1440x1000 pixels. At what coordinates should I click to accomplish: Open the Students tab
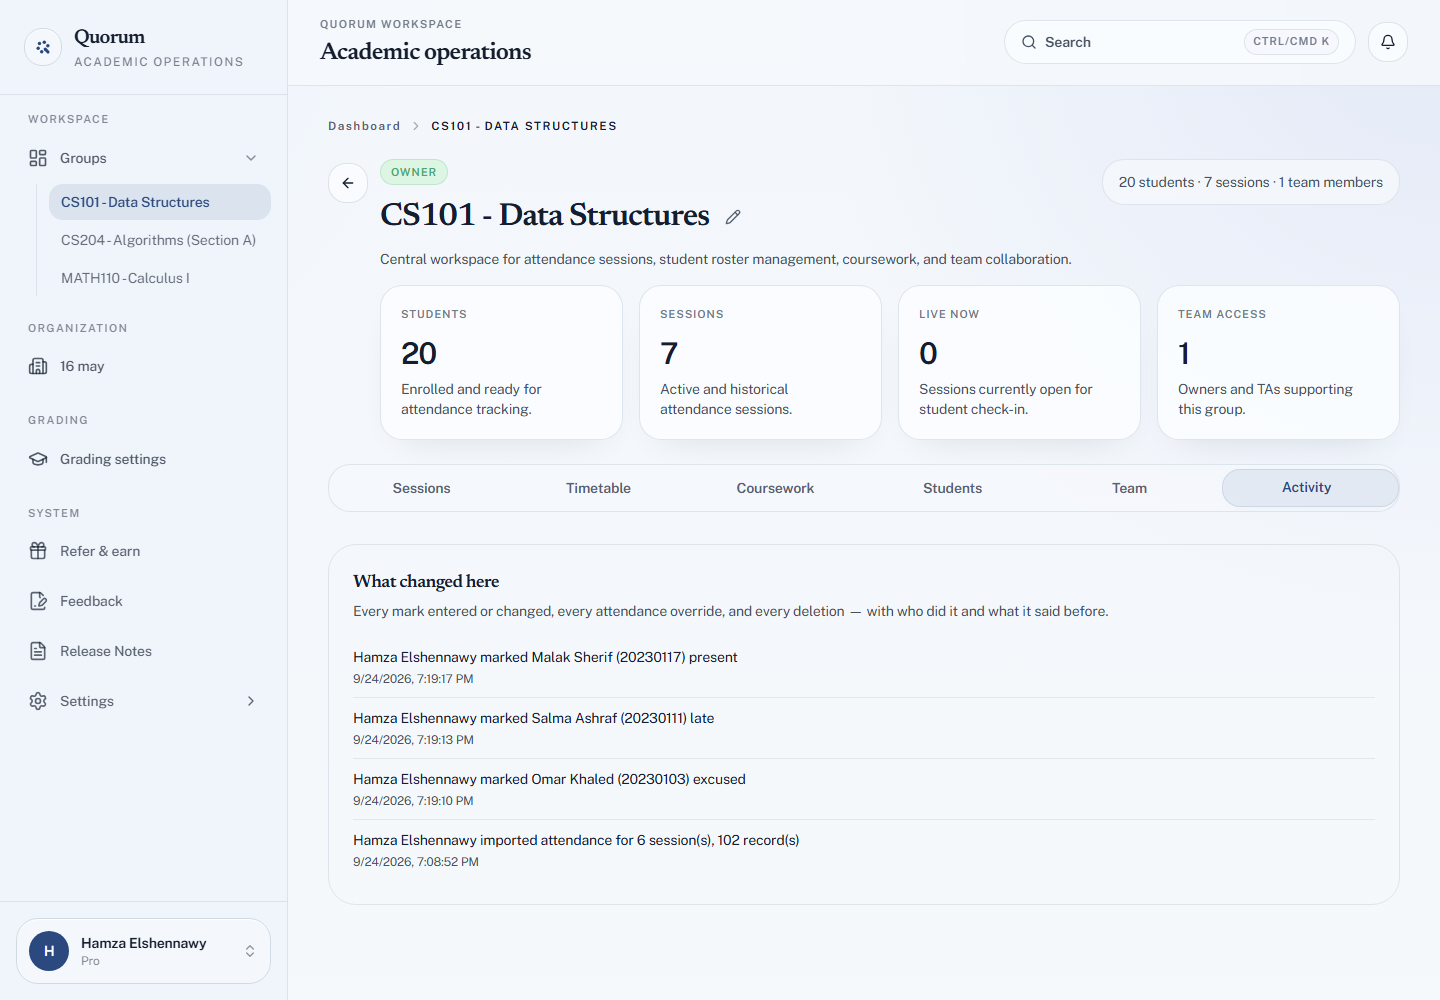952,488
